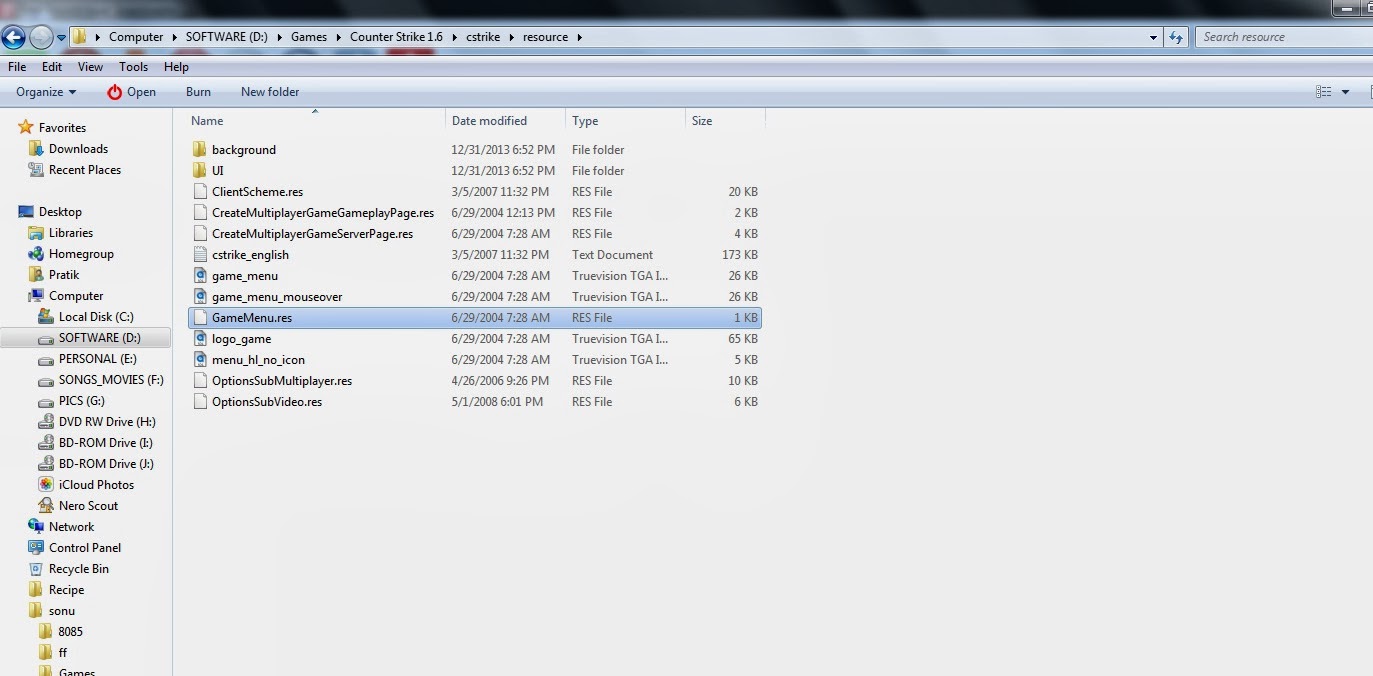Open iCloud Photos in navigation pane
This screenshot has width=1373, height=676.
coord(96,485)
